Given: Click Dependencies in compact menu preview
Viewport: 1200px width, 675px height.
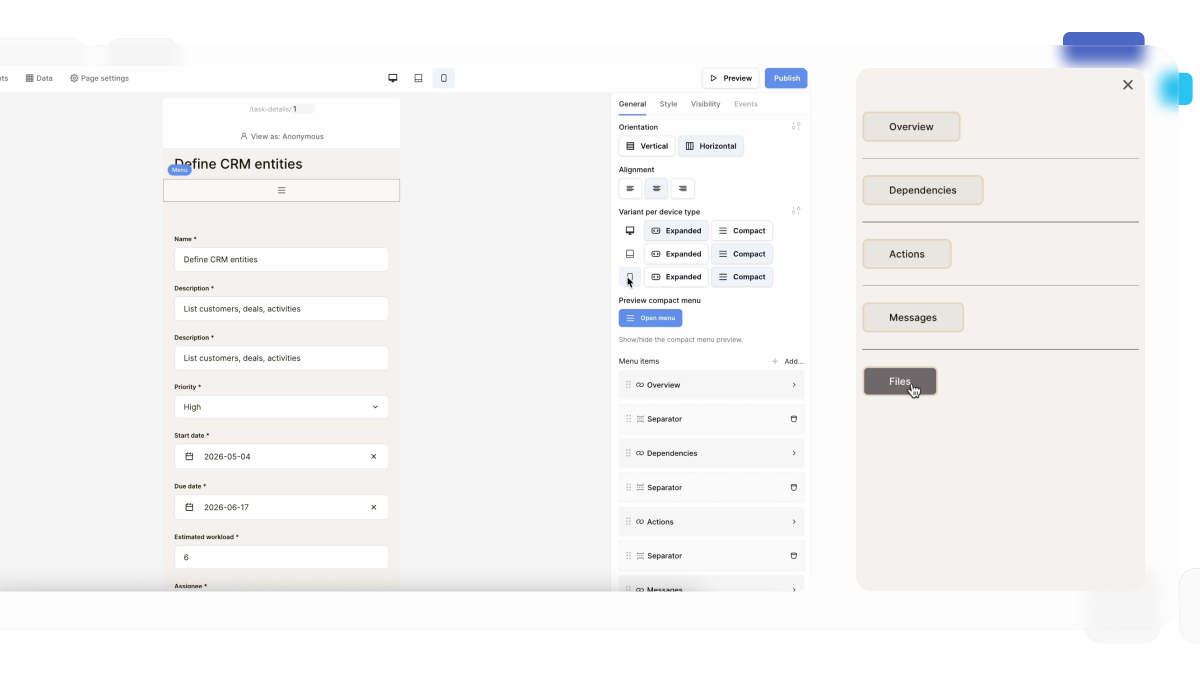Looking at the screenshot, I should pyautogui.click(x=923, y=190).
